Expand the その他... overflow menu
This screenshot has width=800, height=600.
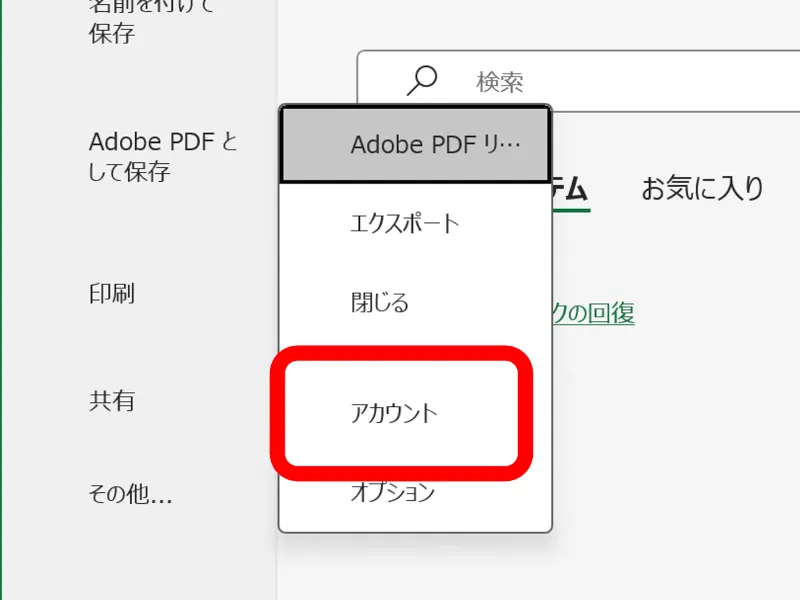(x=131, y=494)
